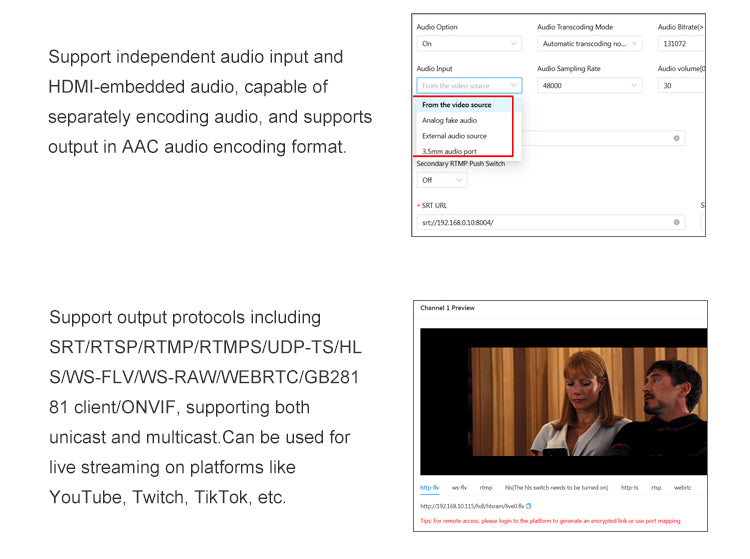
Task: Click the http://192.168.10.115 stream URL text
Action: [x=472, y=506]
